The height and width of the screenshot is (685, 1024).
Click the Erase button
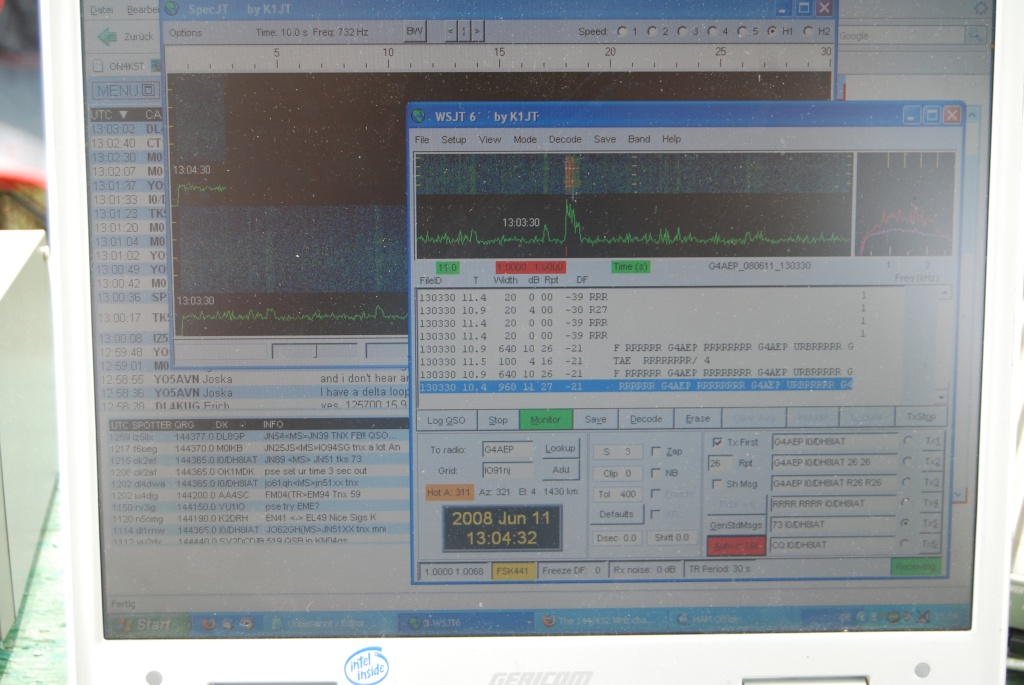click(x=697, y=418)
